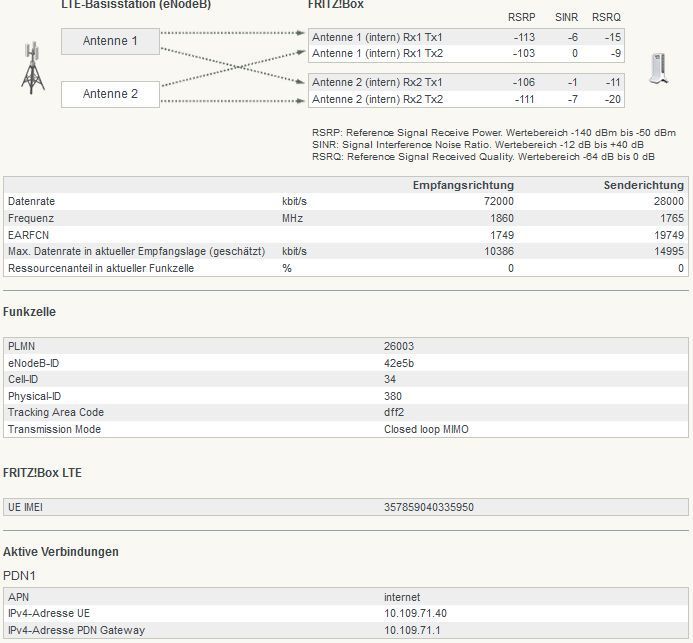Click the cell tower base station icon

[x=33, y=68]
